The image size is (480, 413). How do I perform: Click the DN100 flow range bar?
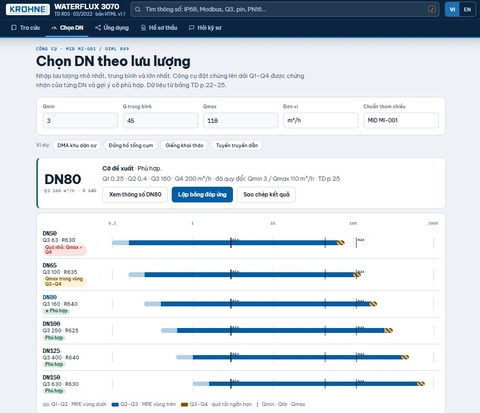[x=277, y=330]
